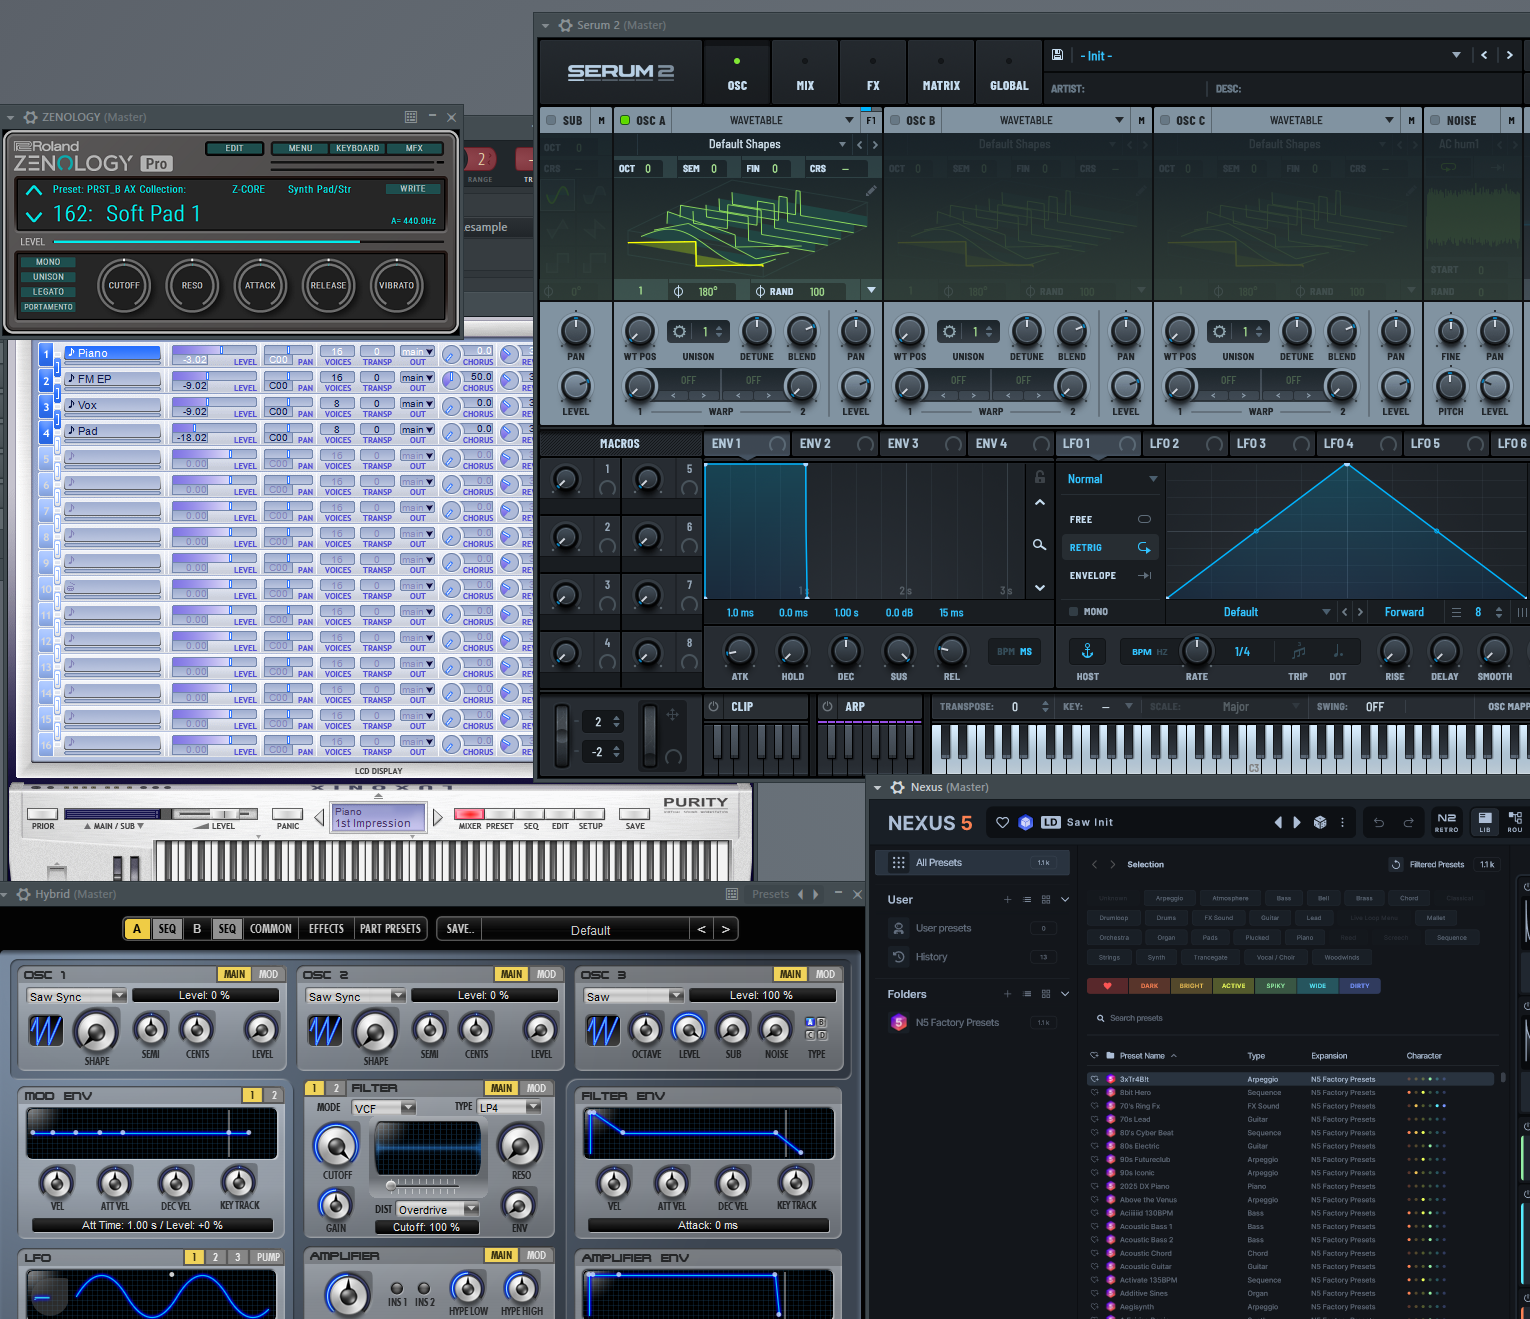Image resolution: width=1530 pixels, height=1319 pixels.
Task: Enable the Serum SUB oscillator checkbox
Action: [x=551, y=120]
